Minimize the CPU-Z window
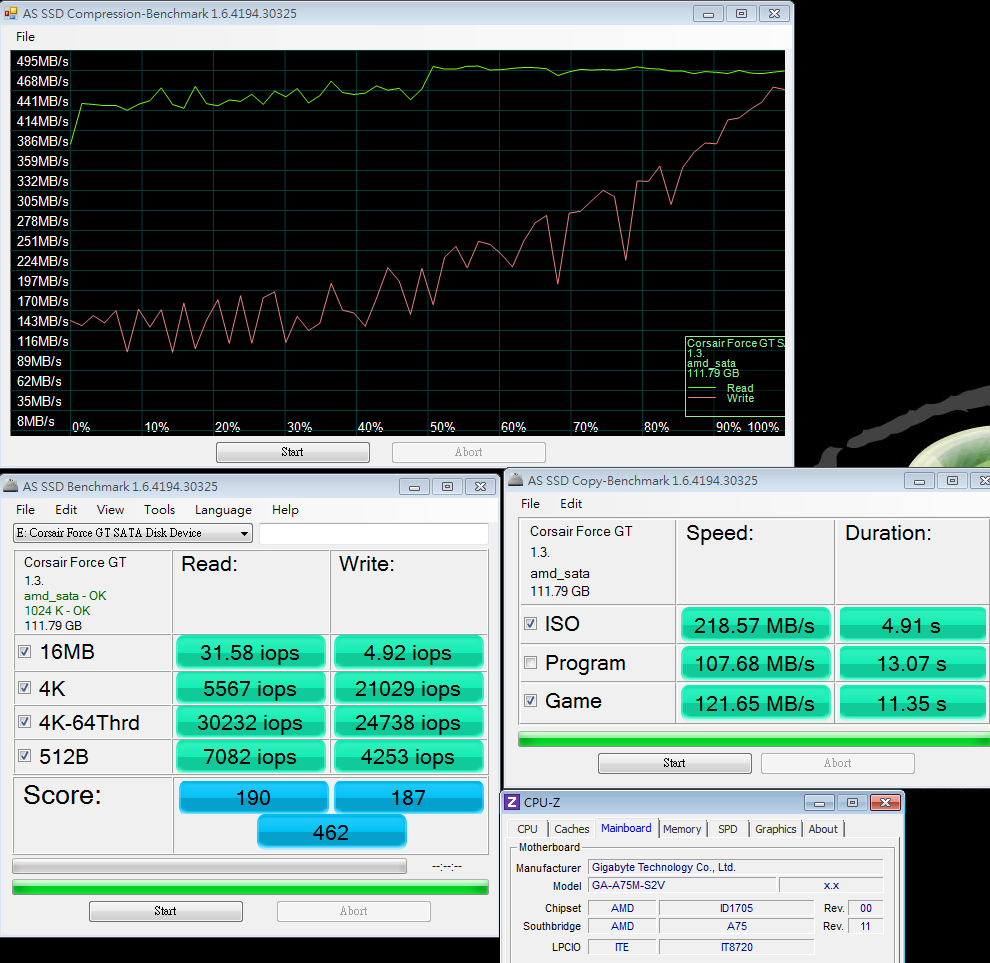The image size is (990, 963). (820, 803)
